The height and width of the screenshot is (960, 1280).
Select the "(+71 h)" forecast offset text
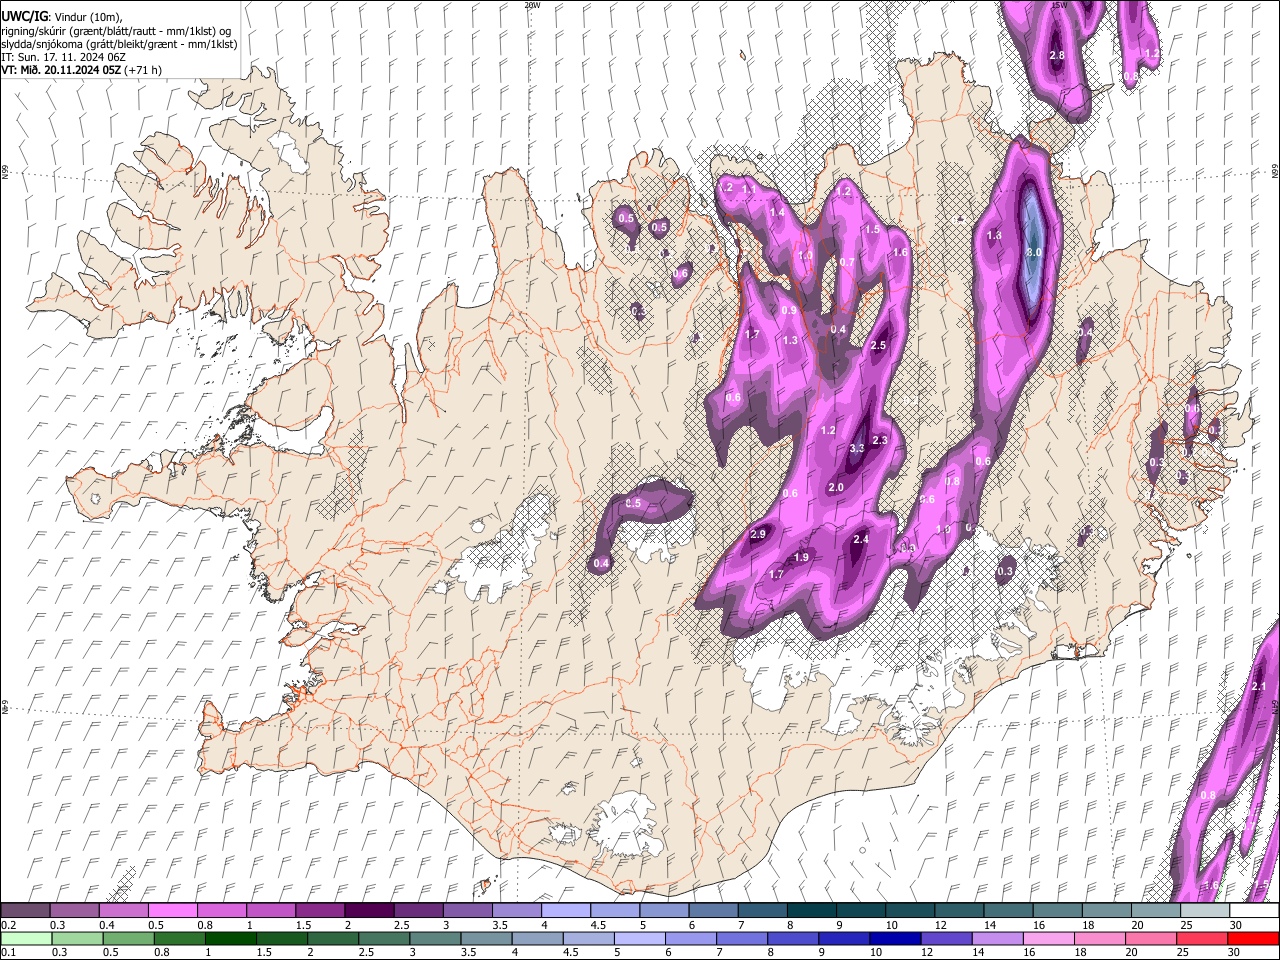144,70
